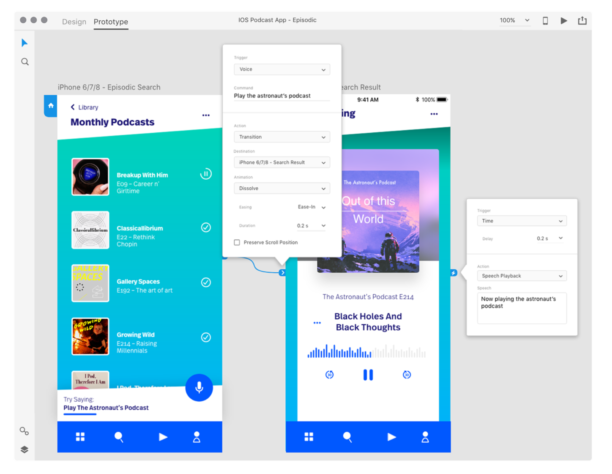Click The Astronaut's Podcast E214 text
612x474 pixels.
pos(368,297)
